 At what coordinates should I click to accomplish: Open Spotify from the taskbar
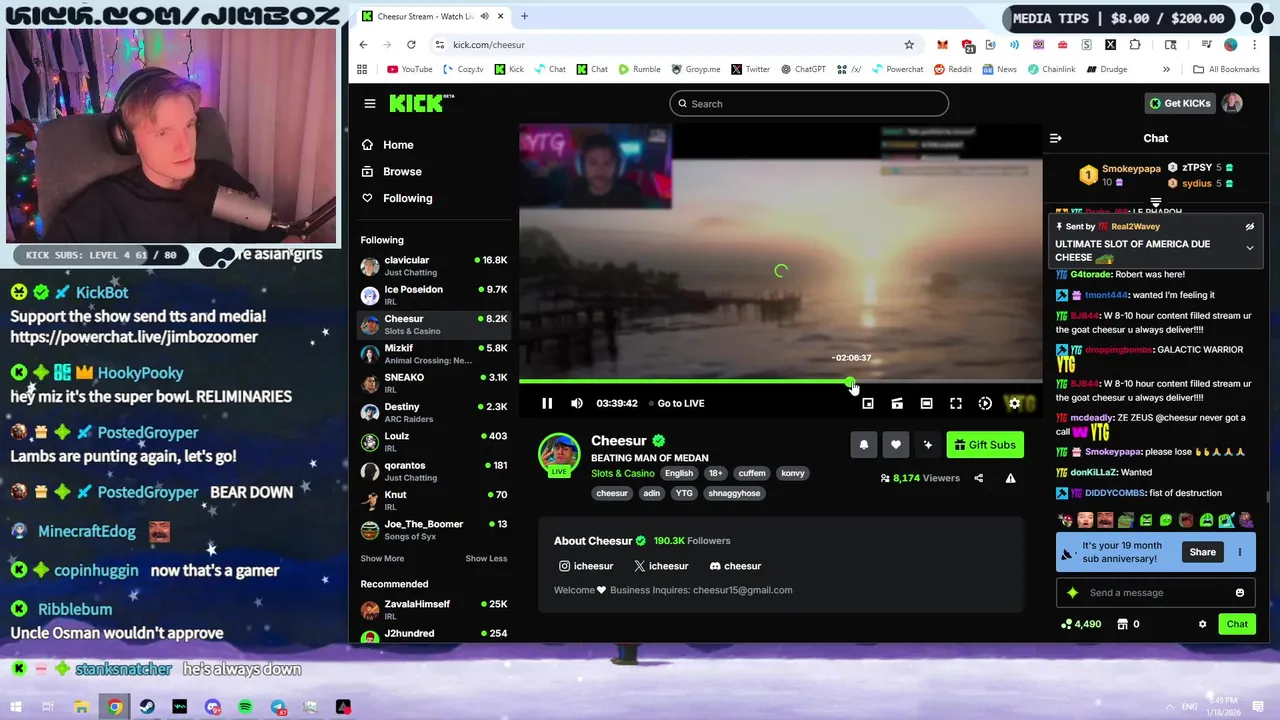point(246,707)
